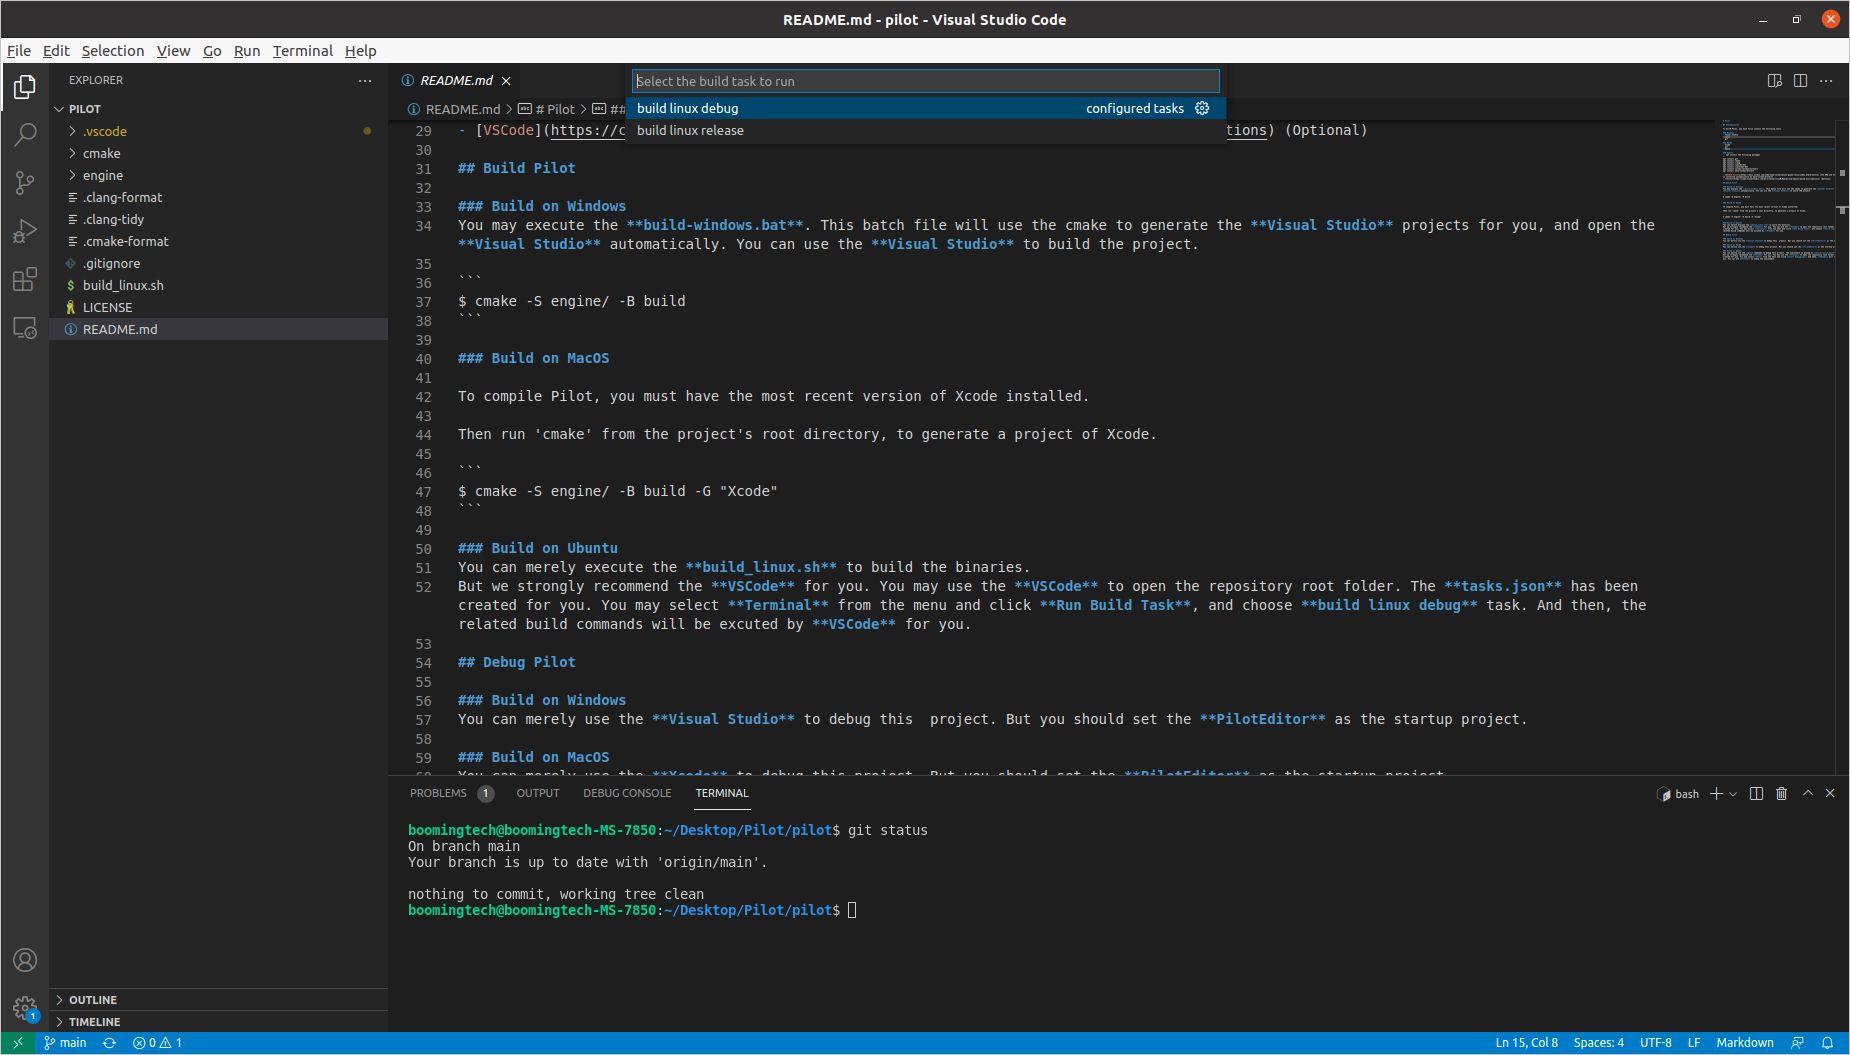Change encoding UTF-8 in status bar

pyautogui.click(x=1655, y=1042)
